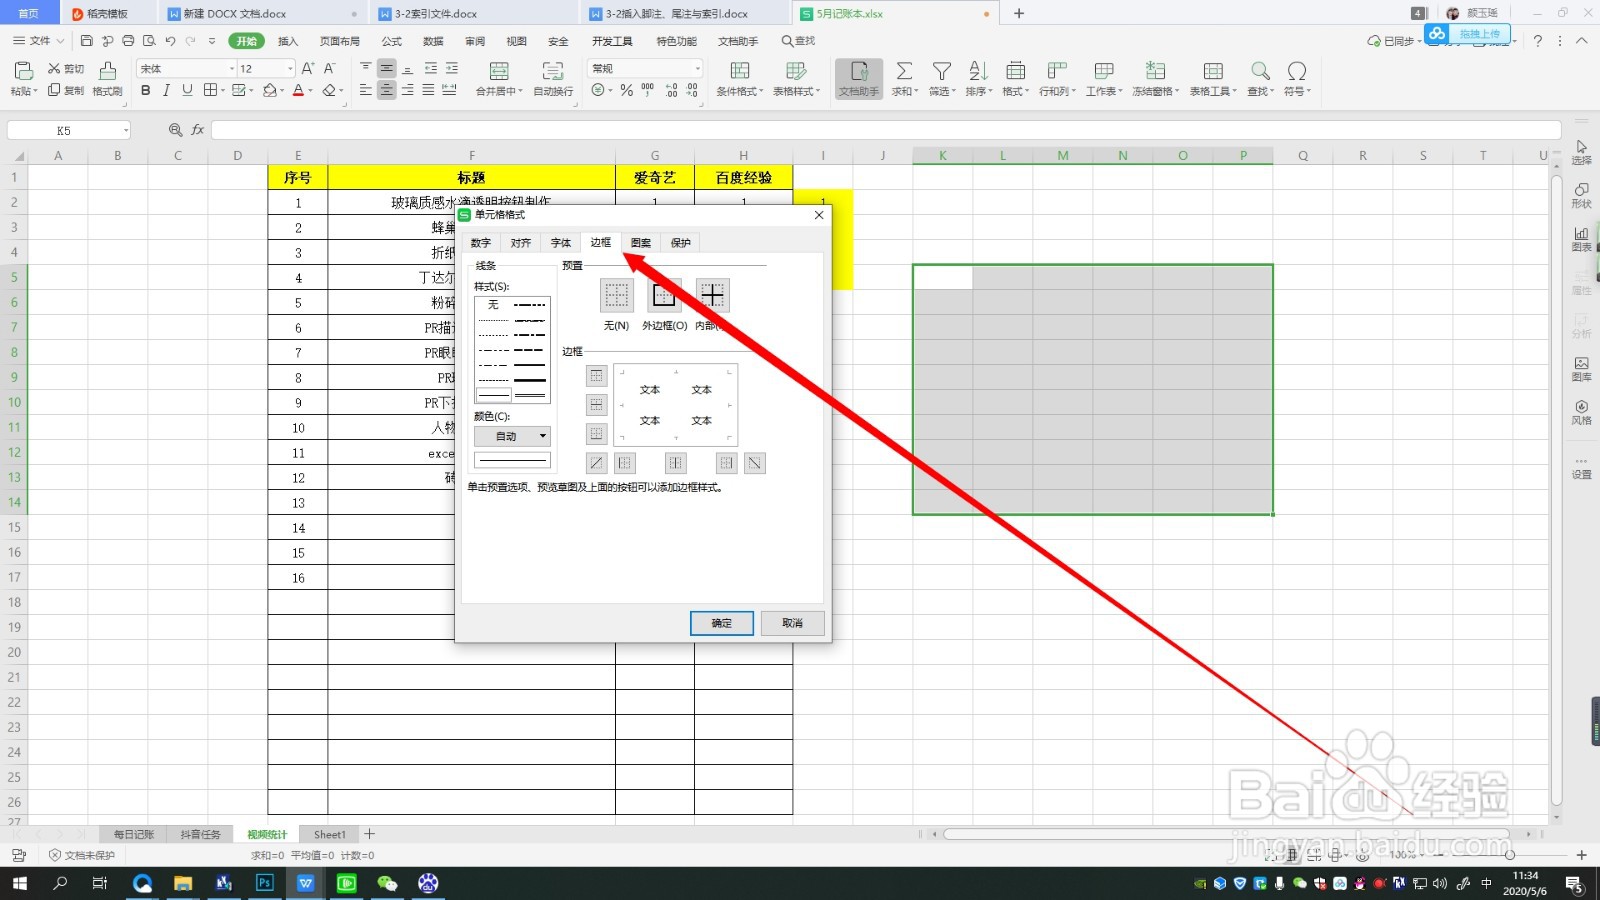Viewport: 1600px width, 900px height.
Task: Choose 无 in the line style list
Action: point(493,305)
